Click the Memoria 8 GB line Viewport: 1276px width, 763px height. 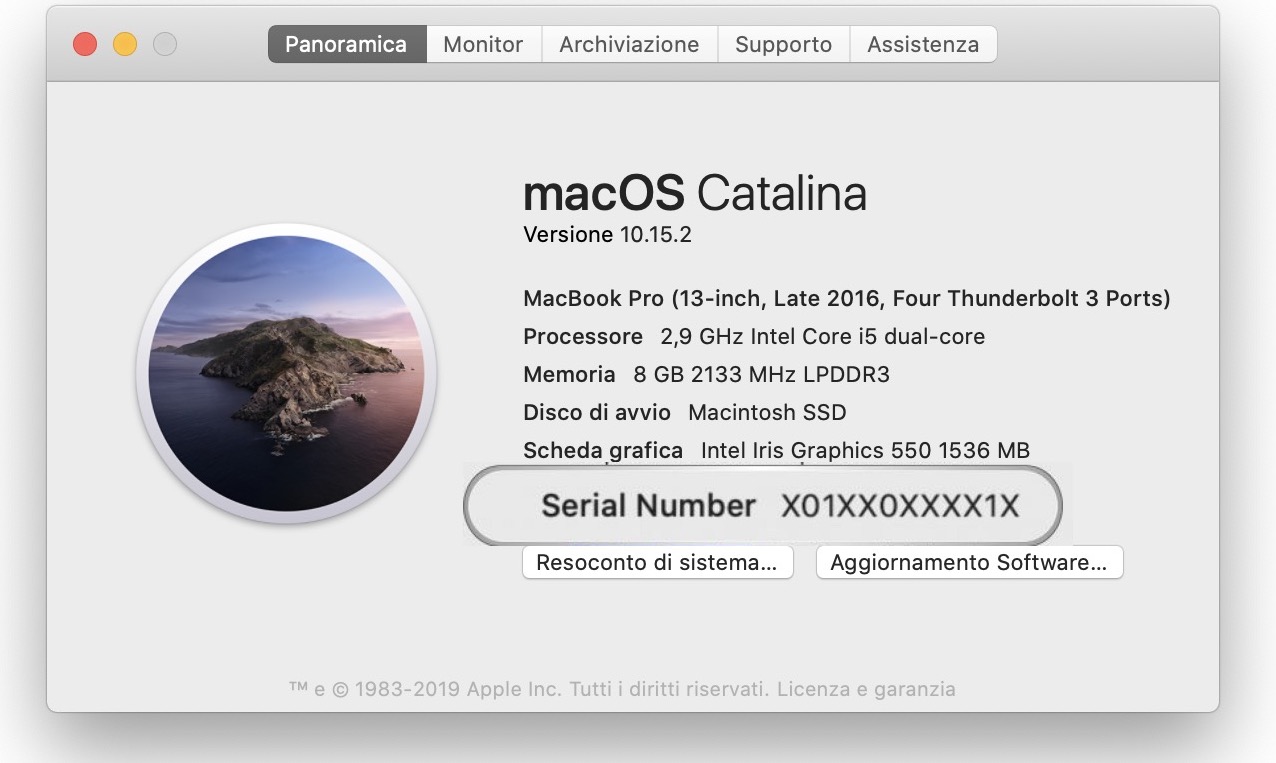(x=707, y=375)
